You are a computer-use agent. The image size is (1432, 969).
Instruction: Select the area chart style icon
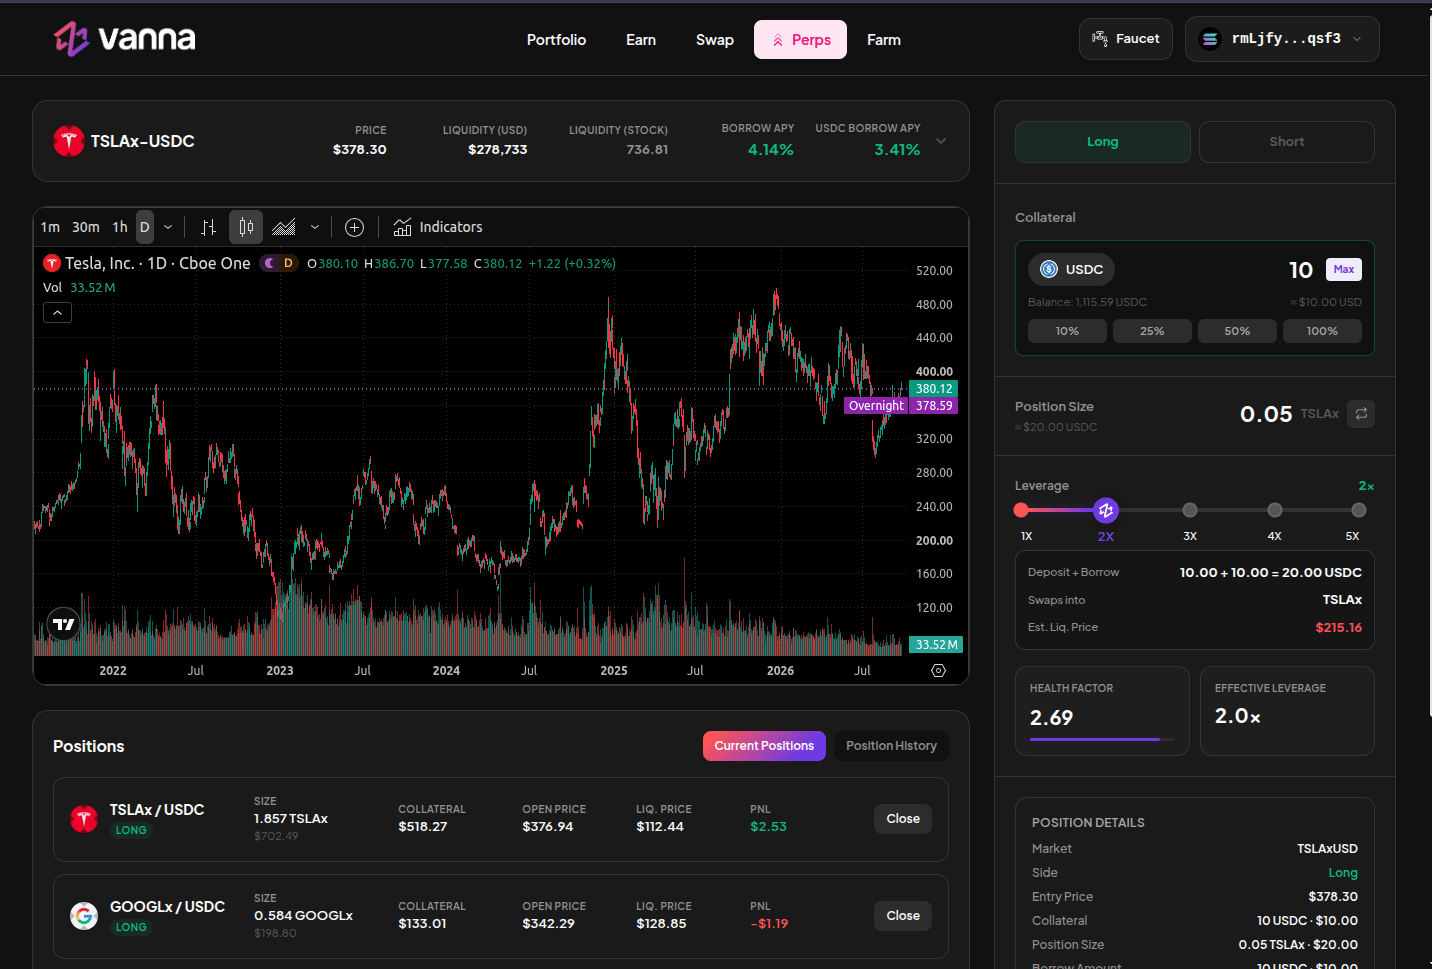click(x=284, y=227)
